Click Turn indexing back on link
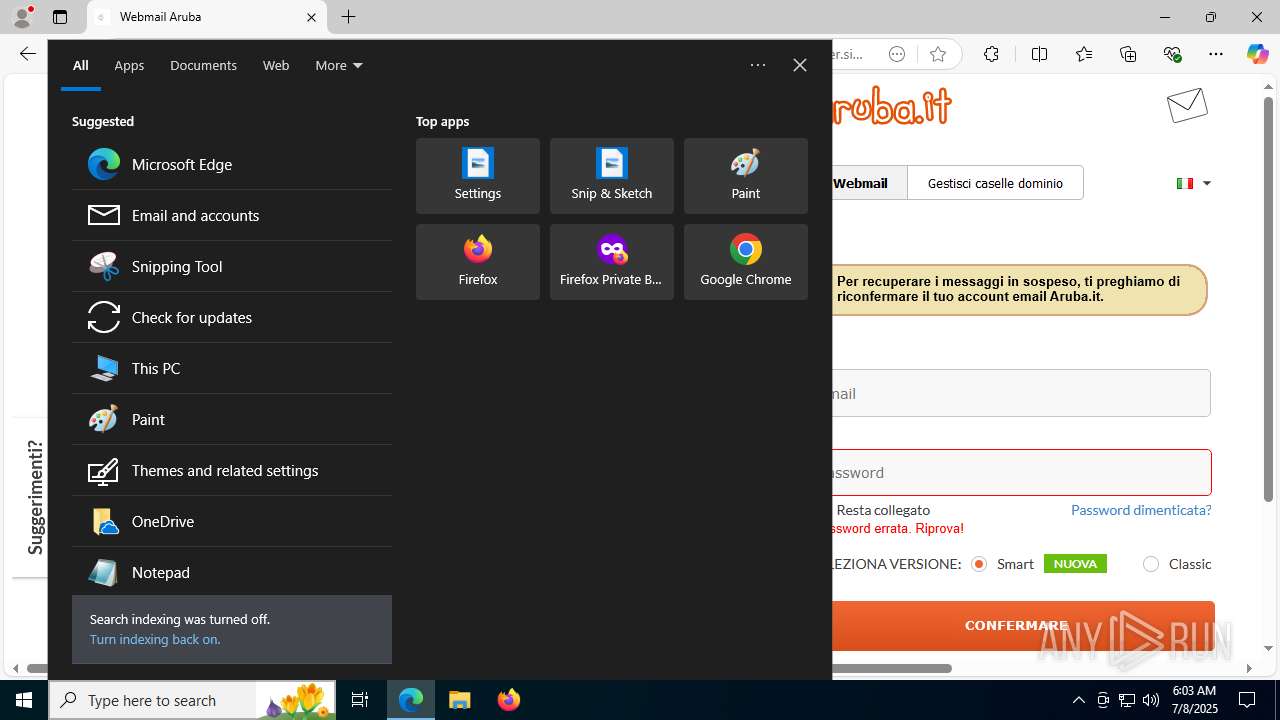This screenshot has width=1280, height=720. 155,639
